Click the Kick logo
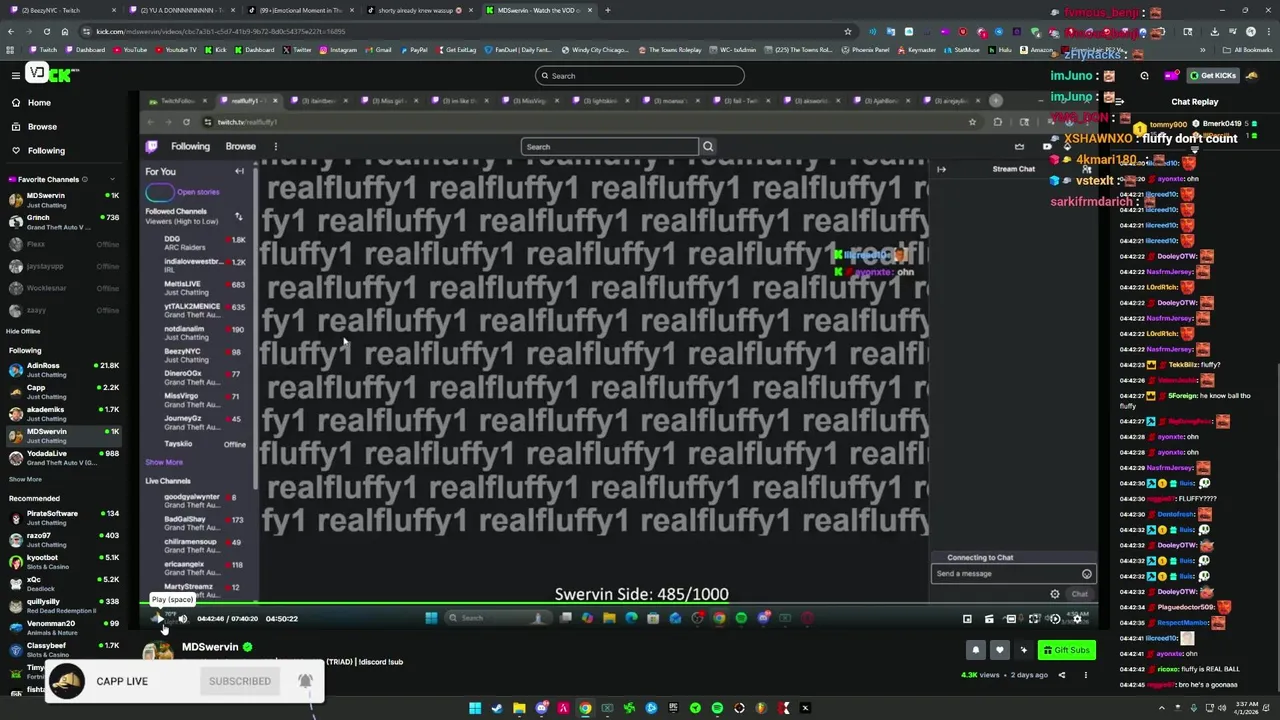Image resolution: width=1280 pixels, height=720 pixels. pyautogui.click(x=51, y=74)
